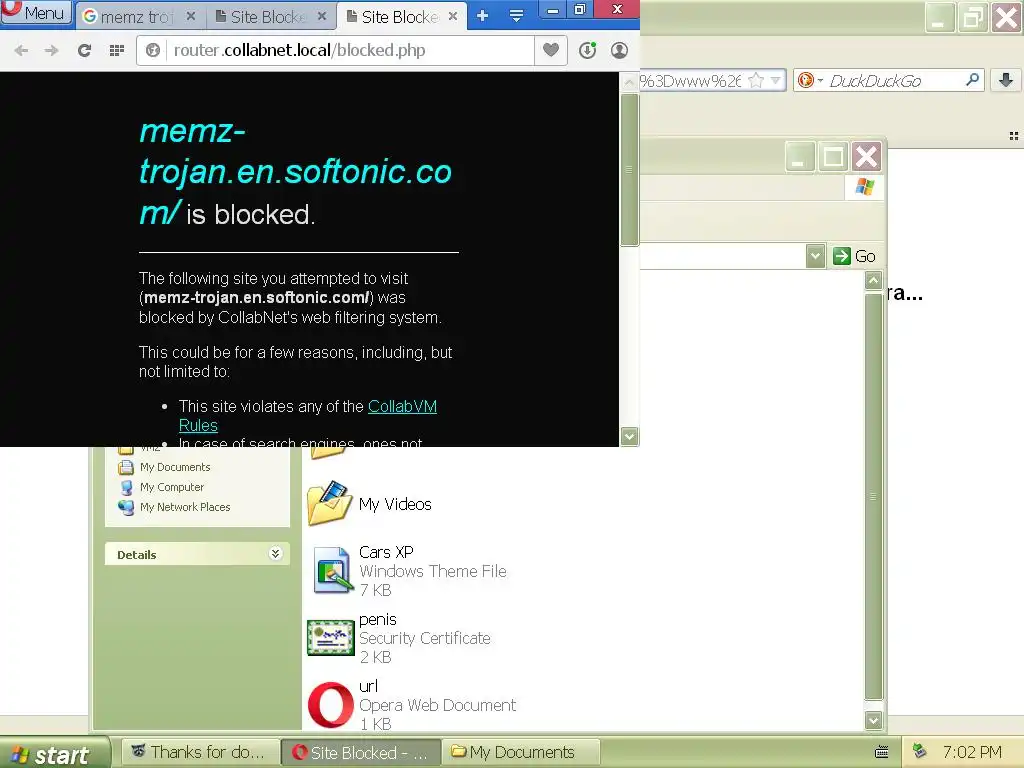The width and height of the screenshot is (1024, 768).
Task: Open Firefox URL history dropdown
Action: tap(775, 80)
